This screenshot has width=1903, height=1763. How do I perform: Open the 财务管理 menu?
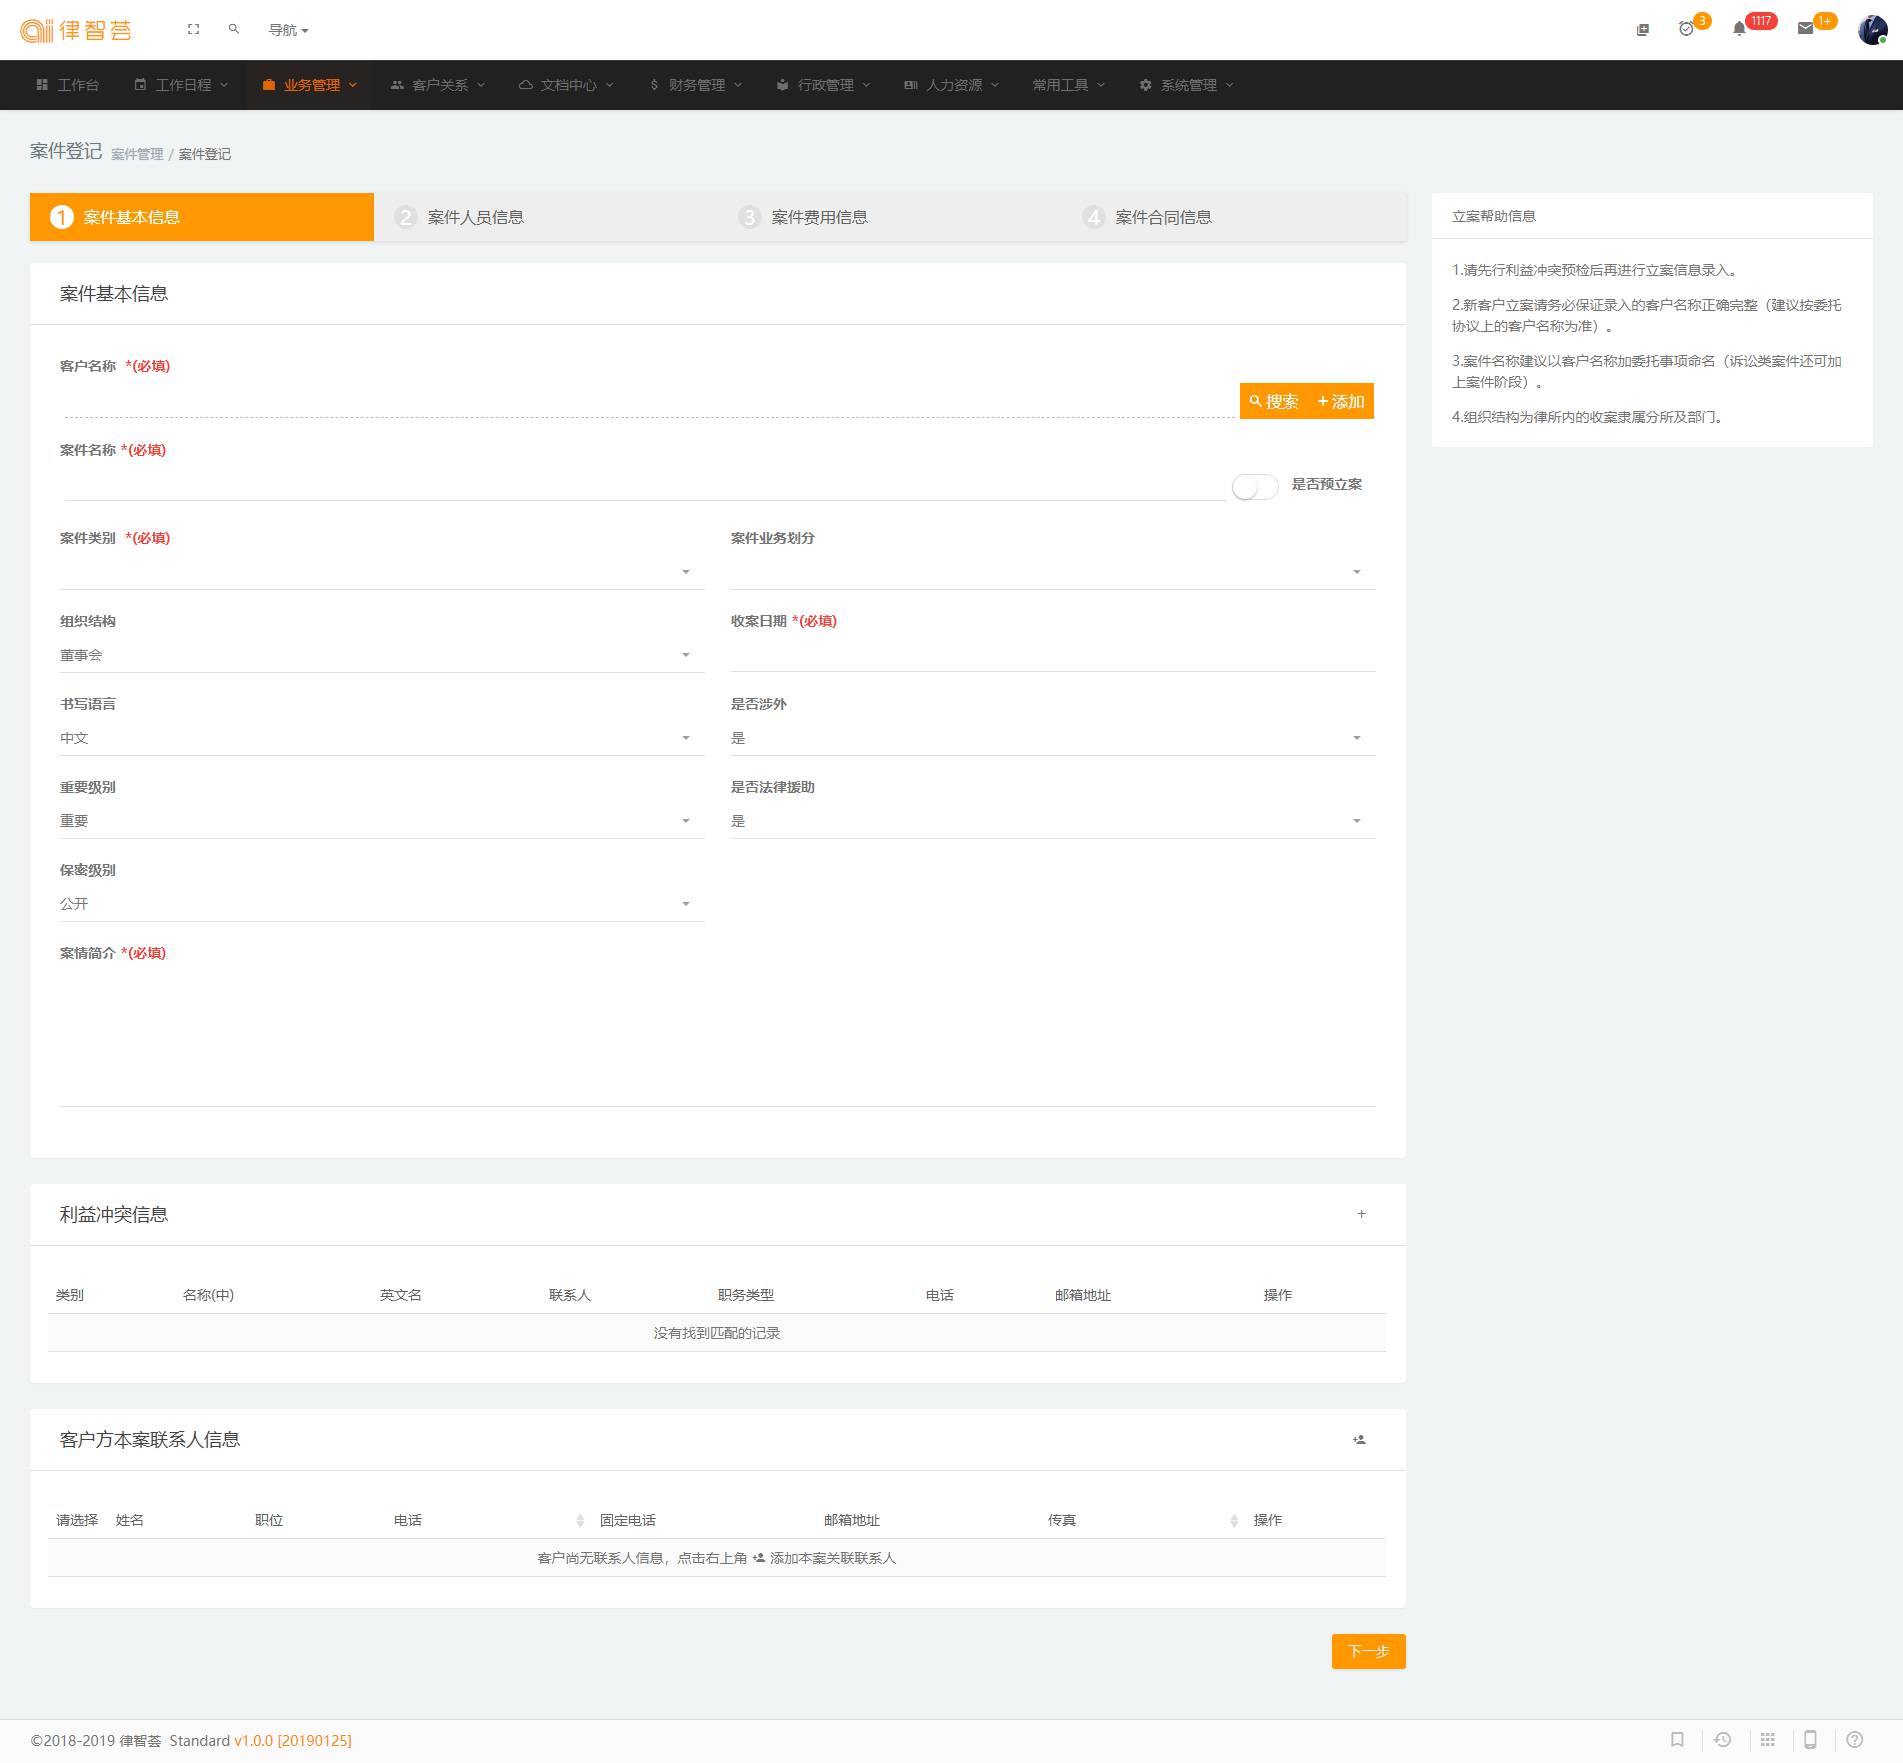pyautogui.click(x=696, y=85)
